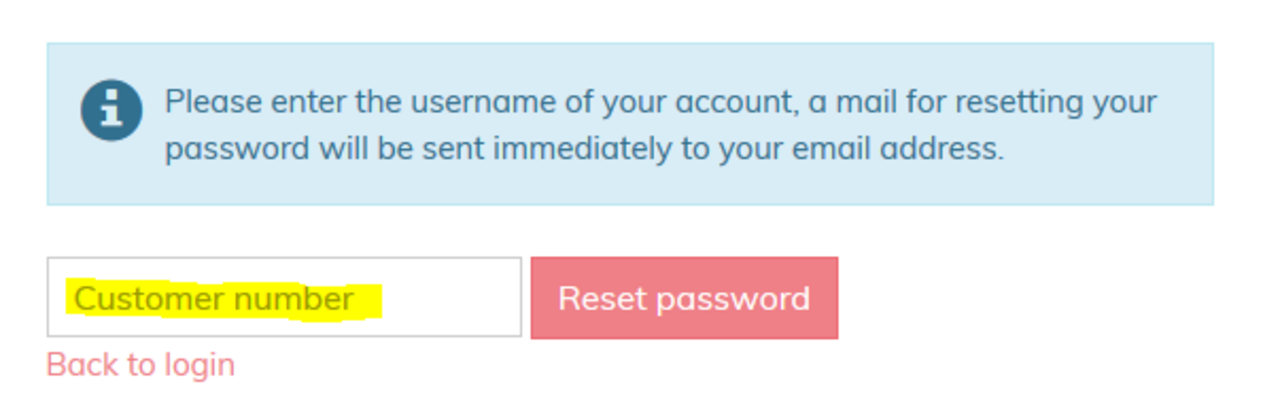Viewport: 1280px width, 420px height.
Task: Click the blue information alert box
Action: (630, 124)
